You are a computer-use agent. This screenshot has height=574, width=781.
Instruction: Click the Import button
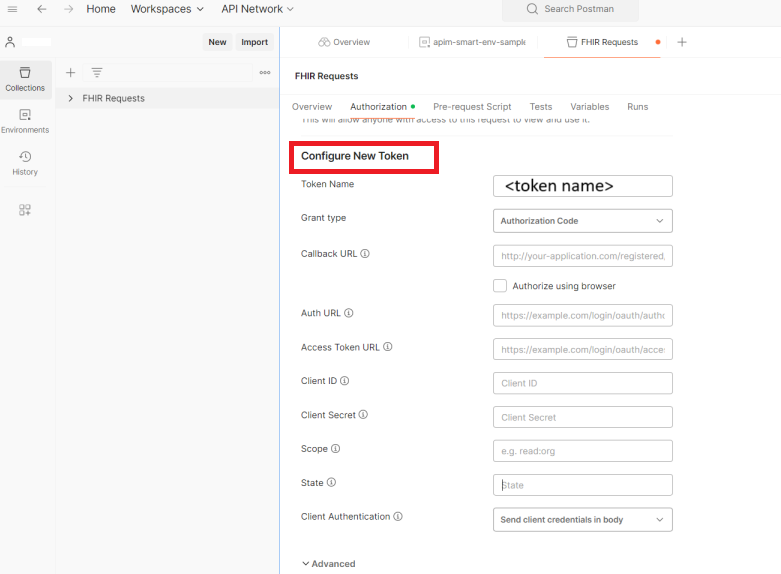click(255, 42)
